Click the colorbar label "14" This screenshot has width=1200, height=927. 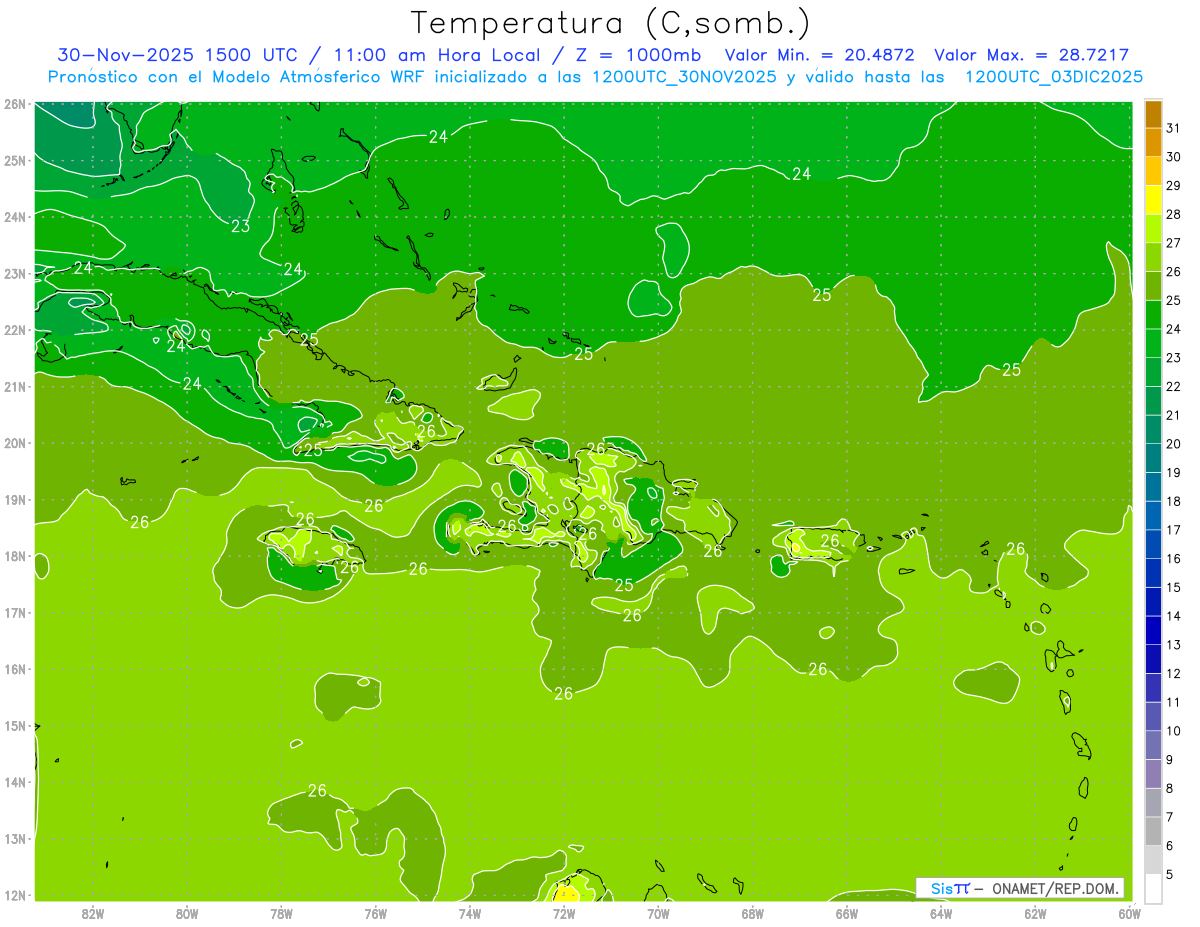[x=1173, y=616]
